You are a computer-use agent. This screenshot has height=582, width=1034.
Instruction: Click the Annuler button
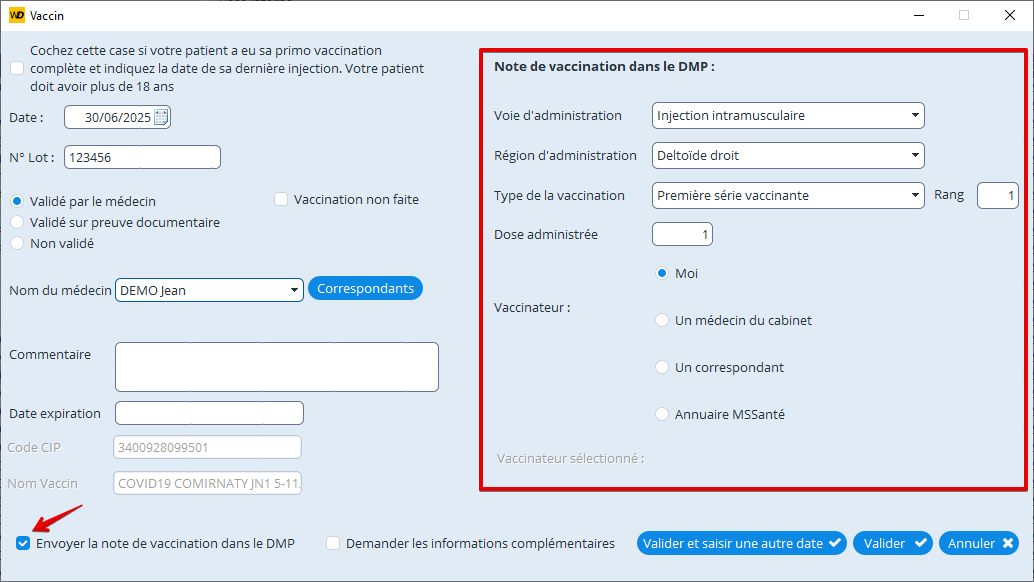978,543
